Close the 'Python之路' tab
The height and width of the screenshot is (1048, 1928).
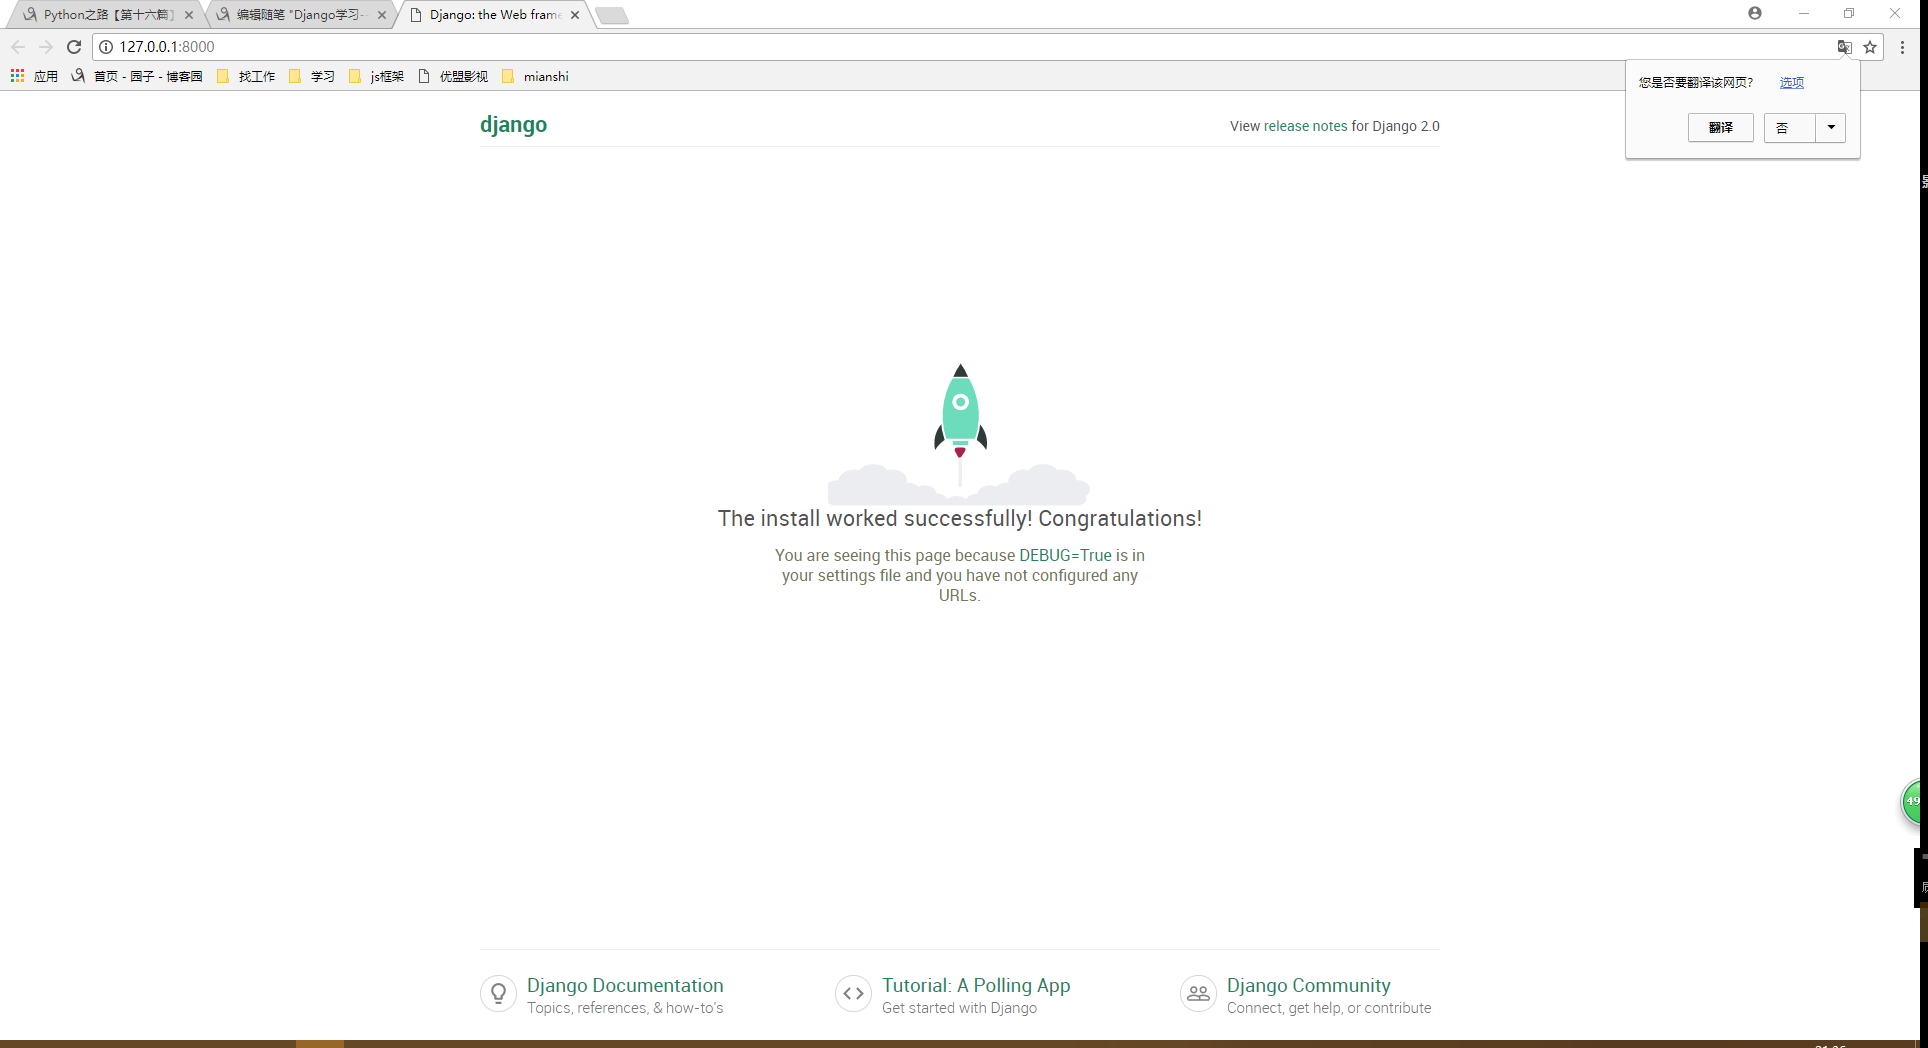click(189, 15)
